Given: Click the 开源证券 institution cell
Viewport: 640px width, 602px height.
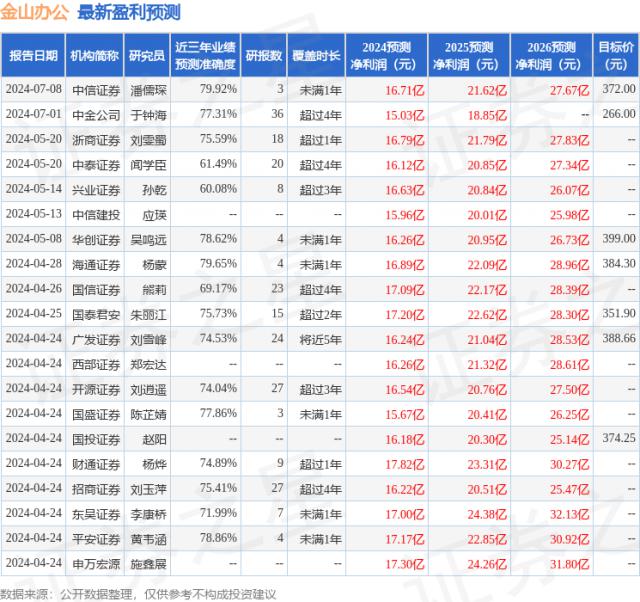Looking at the screenshot, I should [96, 389].
